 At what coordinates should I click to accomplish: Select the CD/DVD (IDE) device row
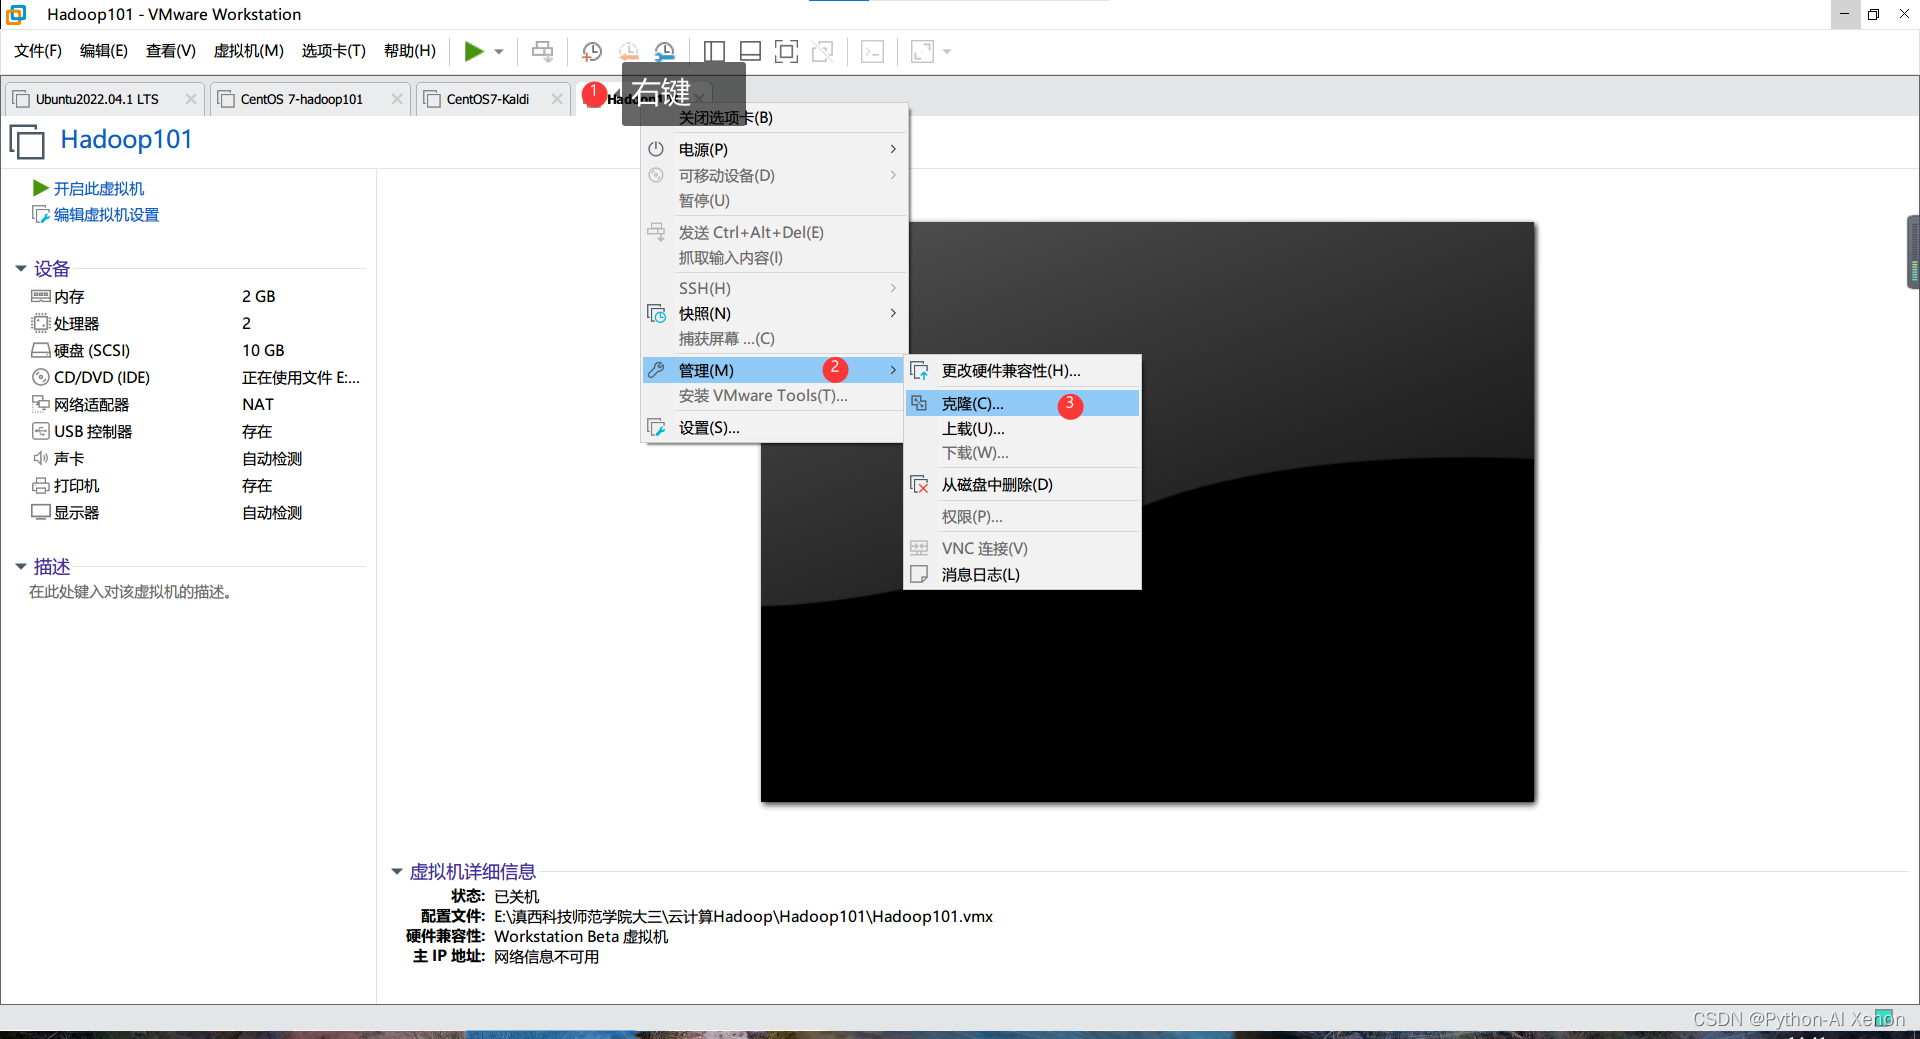click(x=195, y=377)
